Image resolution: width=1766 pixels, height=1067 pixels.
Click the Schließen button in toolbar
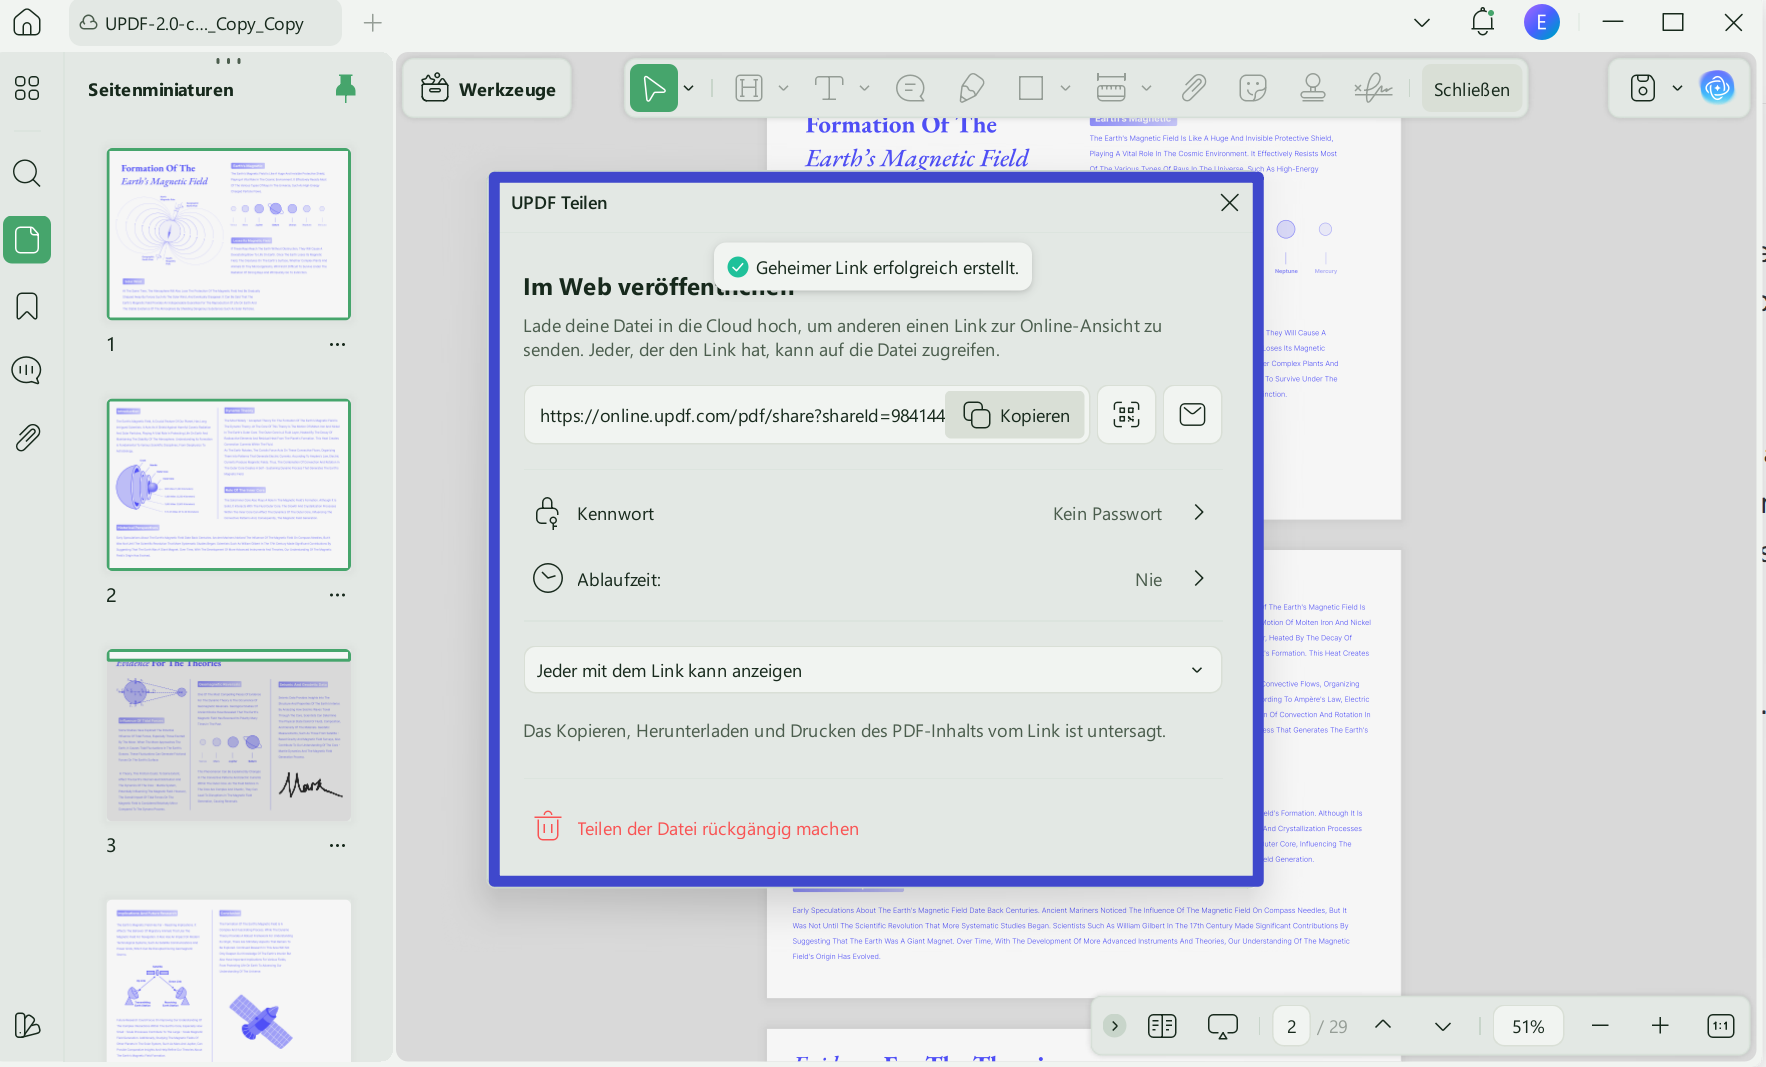pos(1471,89)
